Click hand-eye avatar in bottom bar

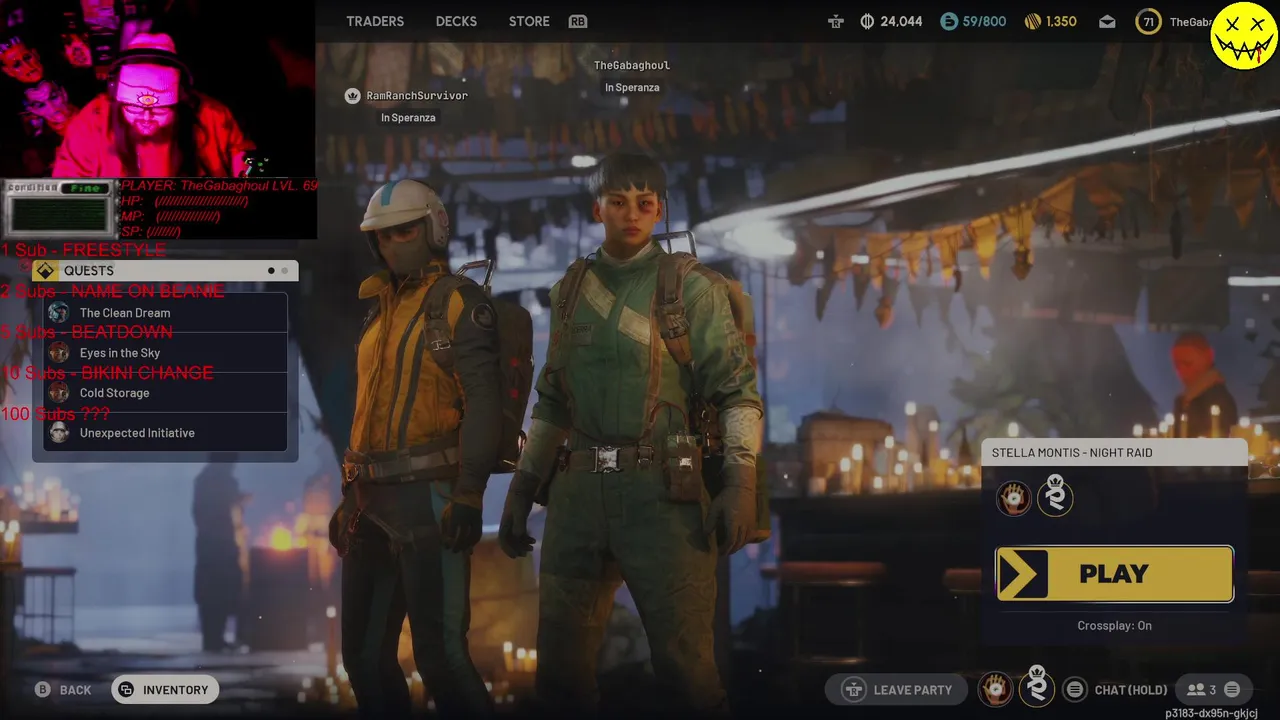pyautogui.click(x=995, y=689)
